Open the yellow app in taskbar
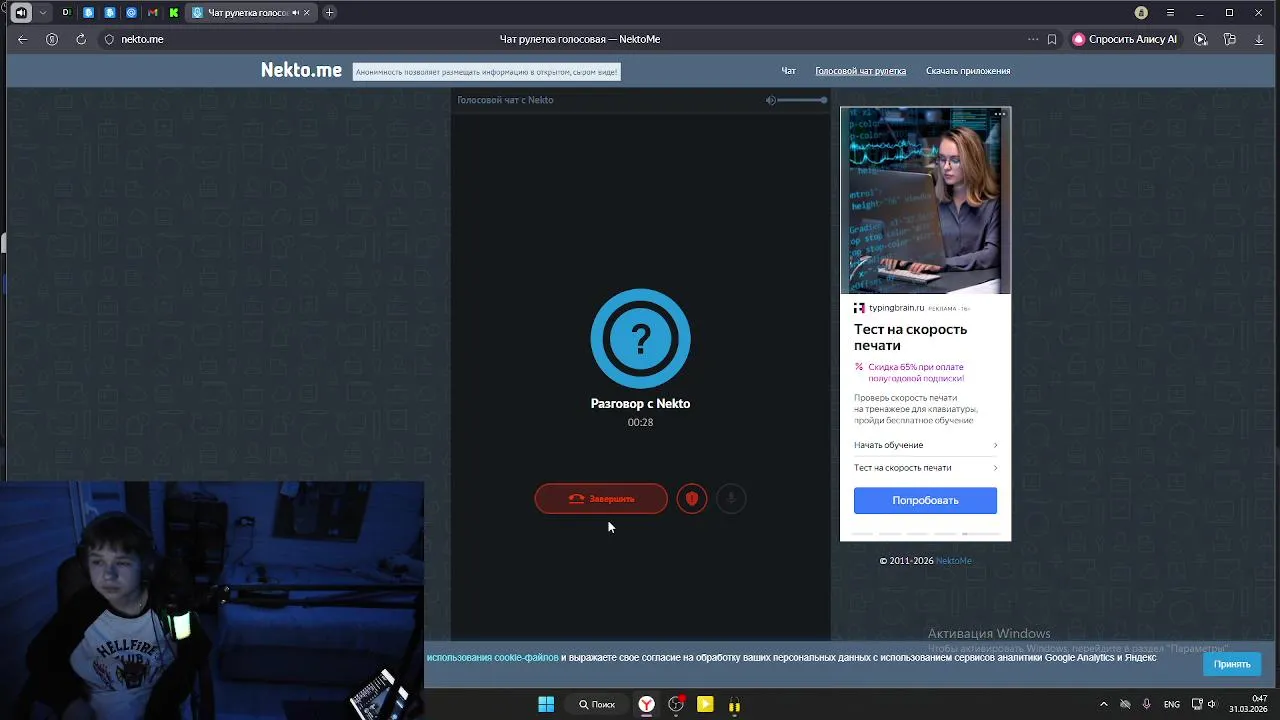The image size is (1280, 720). 705,704
